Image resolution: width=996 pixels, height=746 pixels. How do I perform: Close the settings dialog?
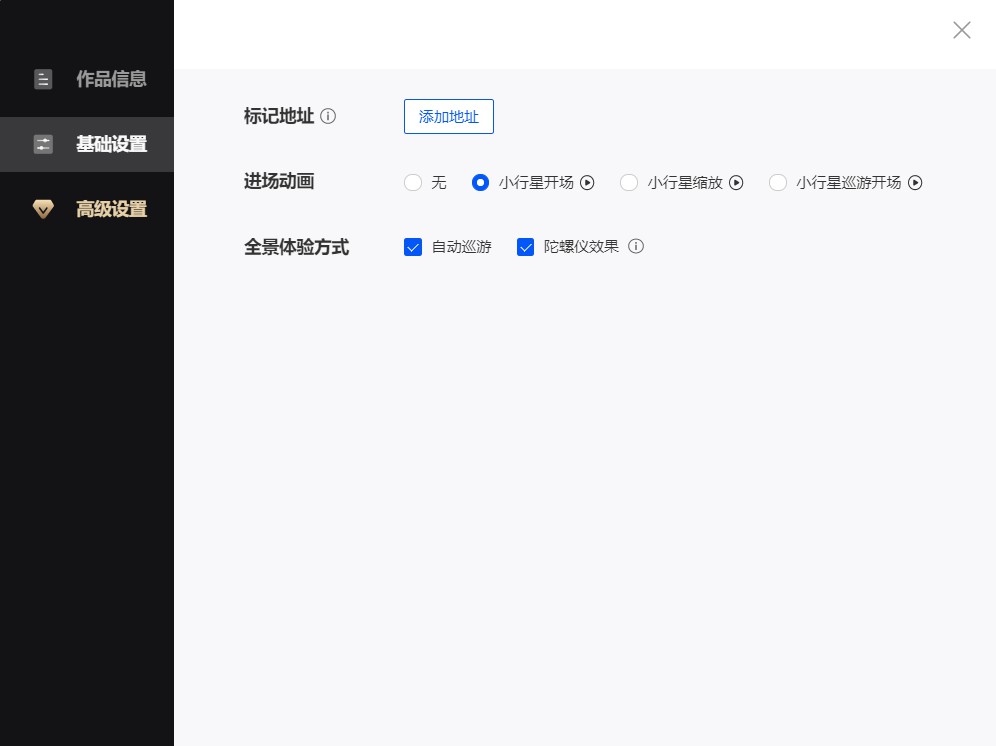(x=962, y=30)
